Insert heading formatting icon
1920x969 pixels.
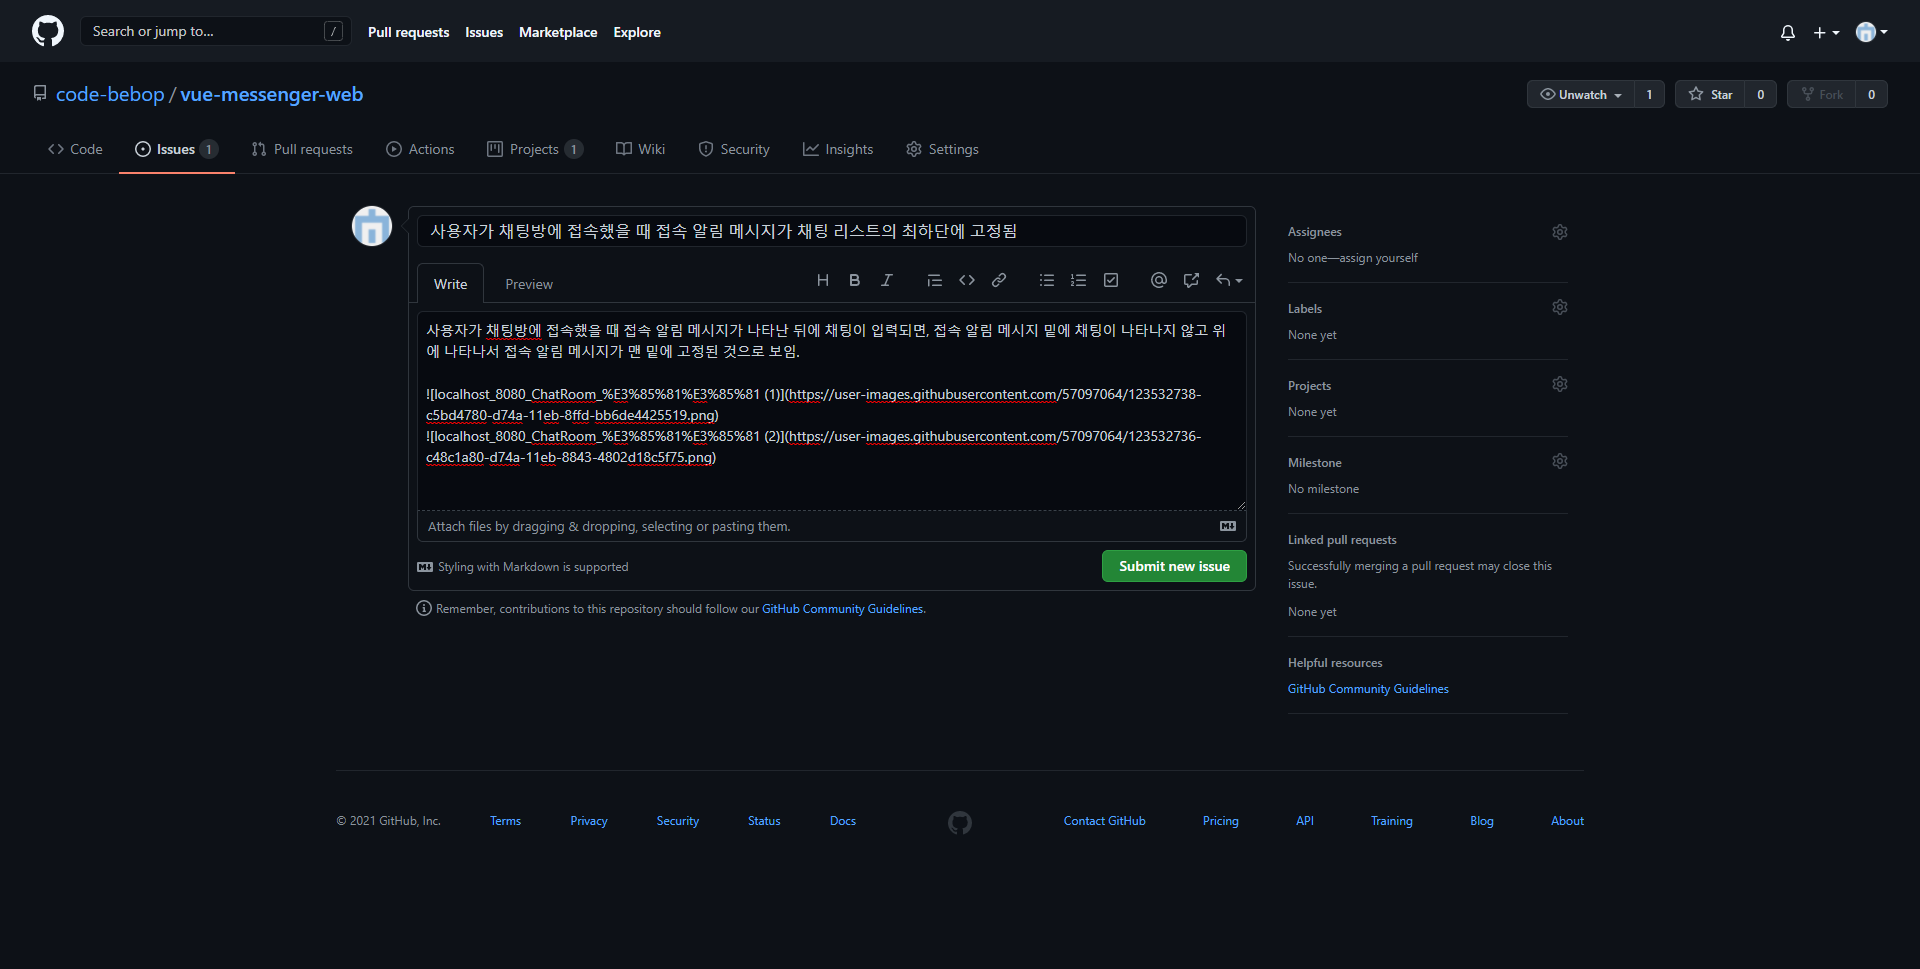[x=823, y=280]
